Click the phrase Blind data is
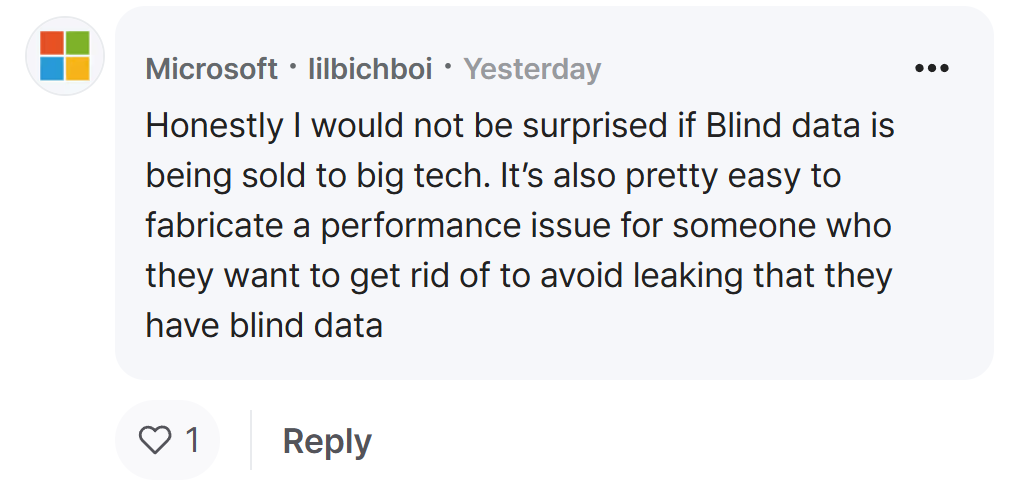 tap(800, 126)
